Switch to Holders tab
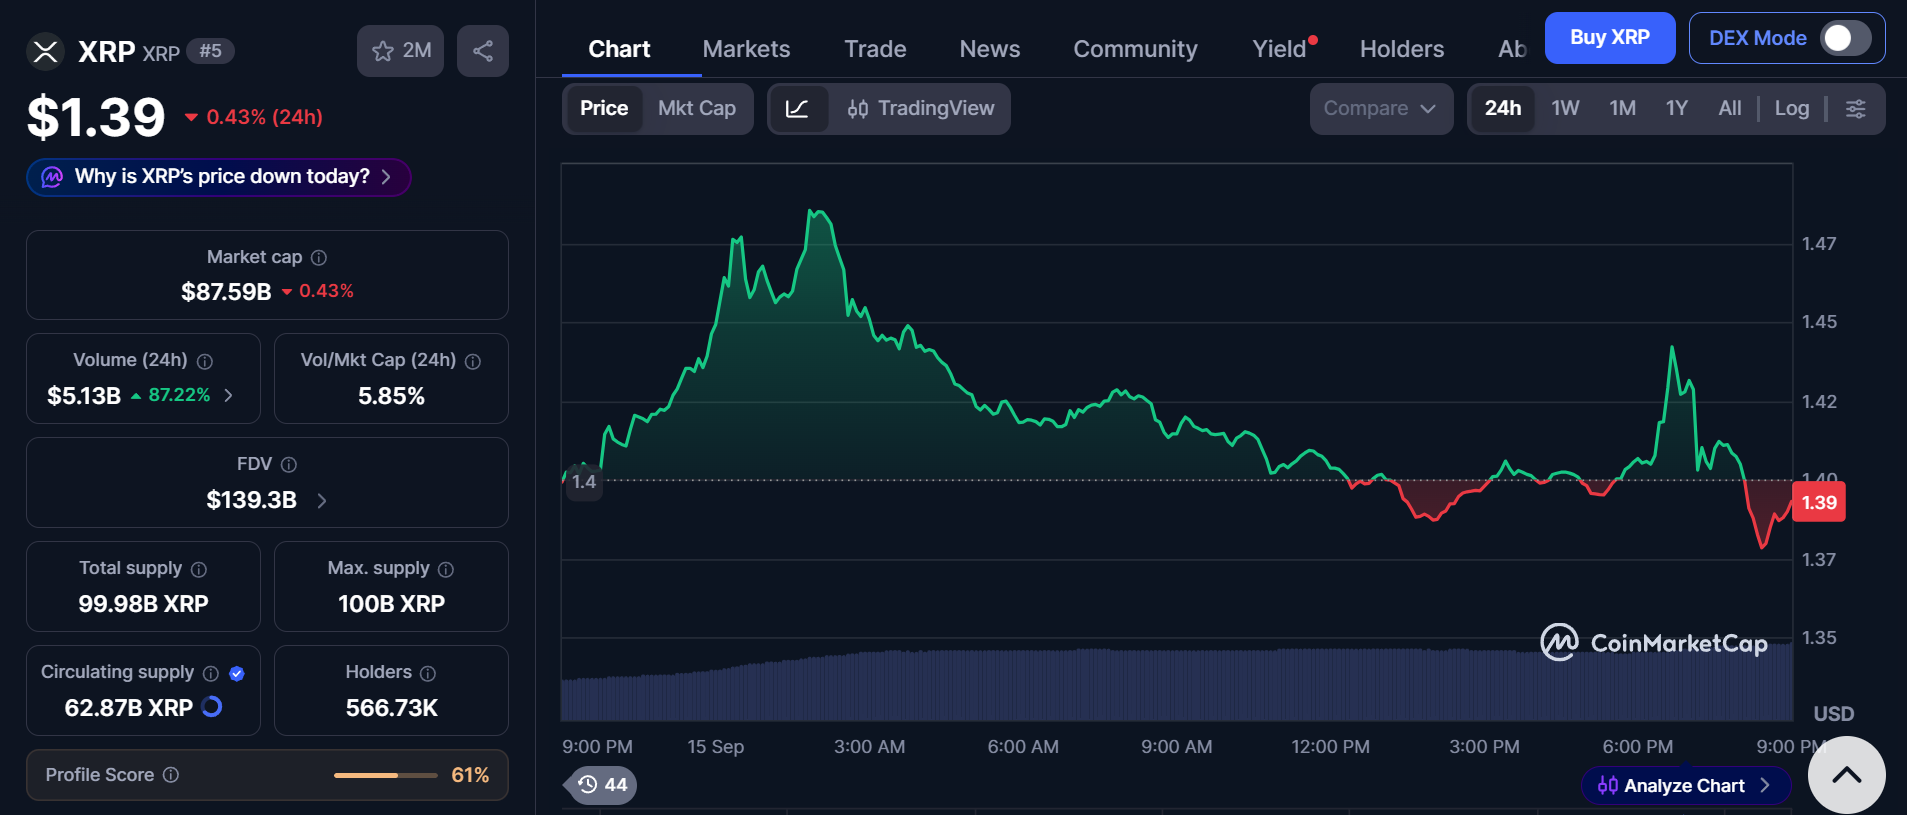Image resolution: width=1907 pixels, height=815 pixels. (x=1402, y=49)
